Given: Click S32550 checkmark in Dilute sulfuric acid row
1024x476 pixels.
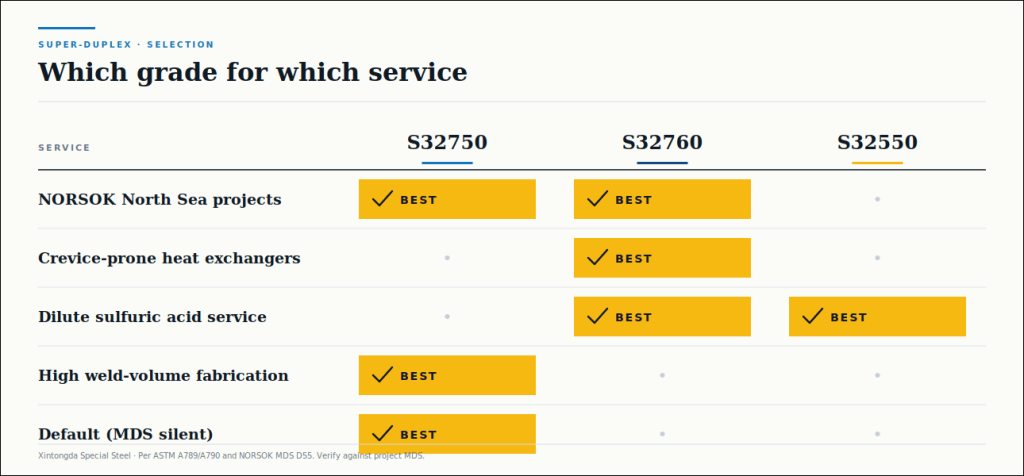Looking at the screenshot, I should tap(812, 316).
